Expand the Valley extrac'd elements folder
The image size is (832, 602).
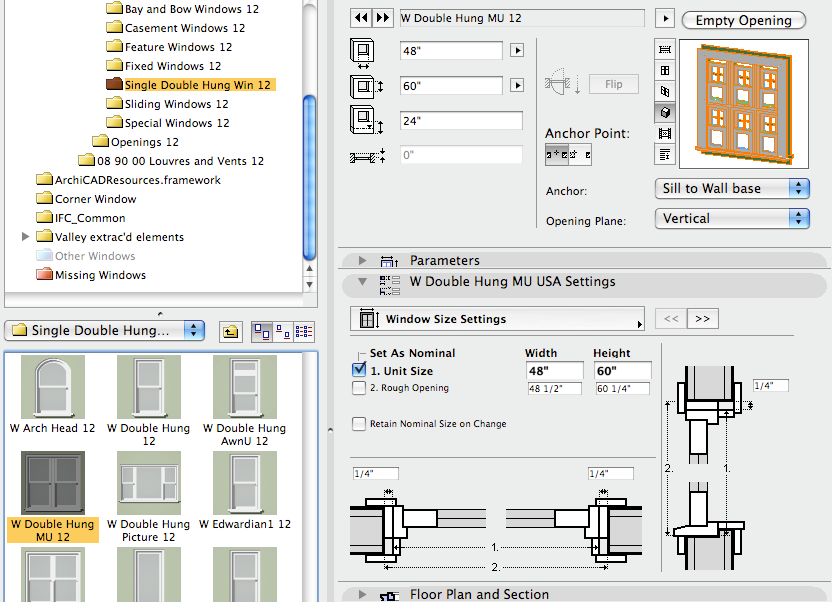click(26, 237)
